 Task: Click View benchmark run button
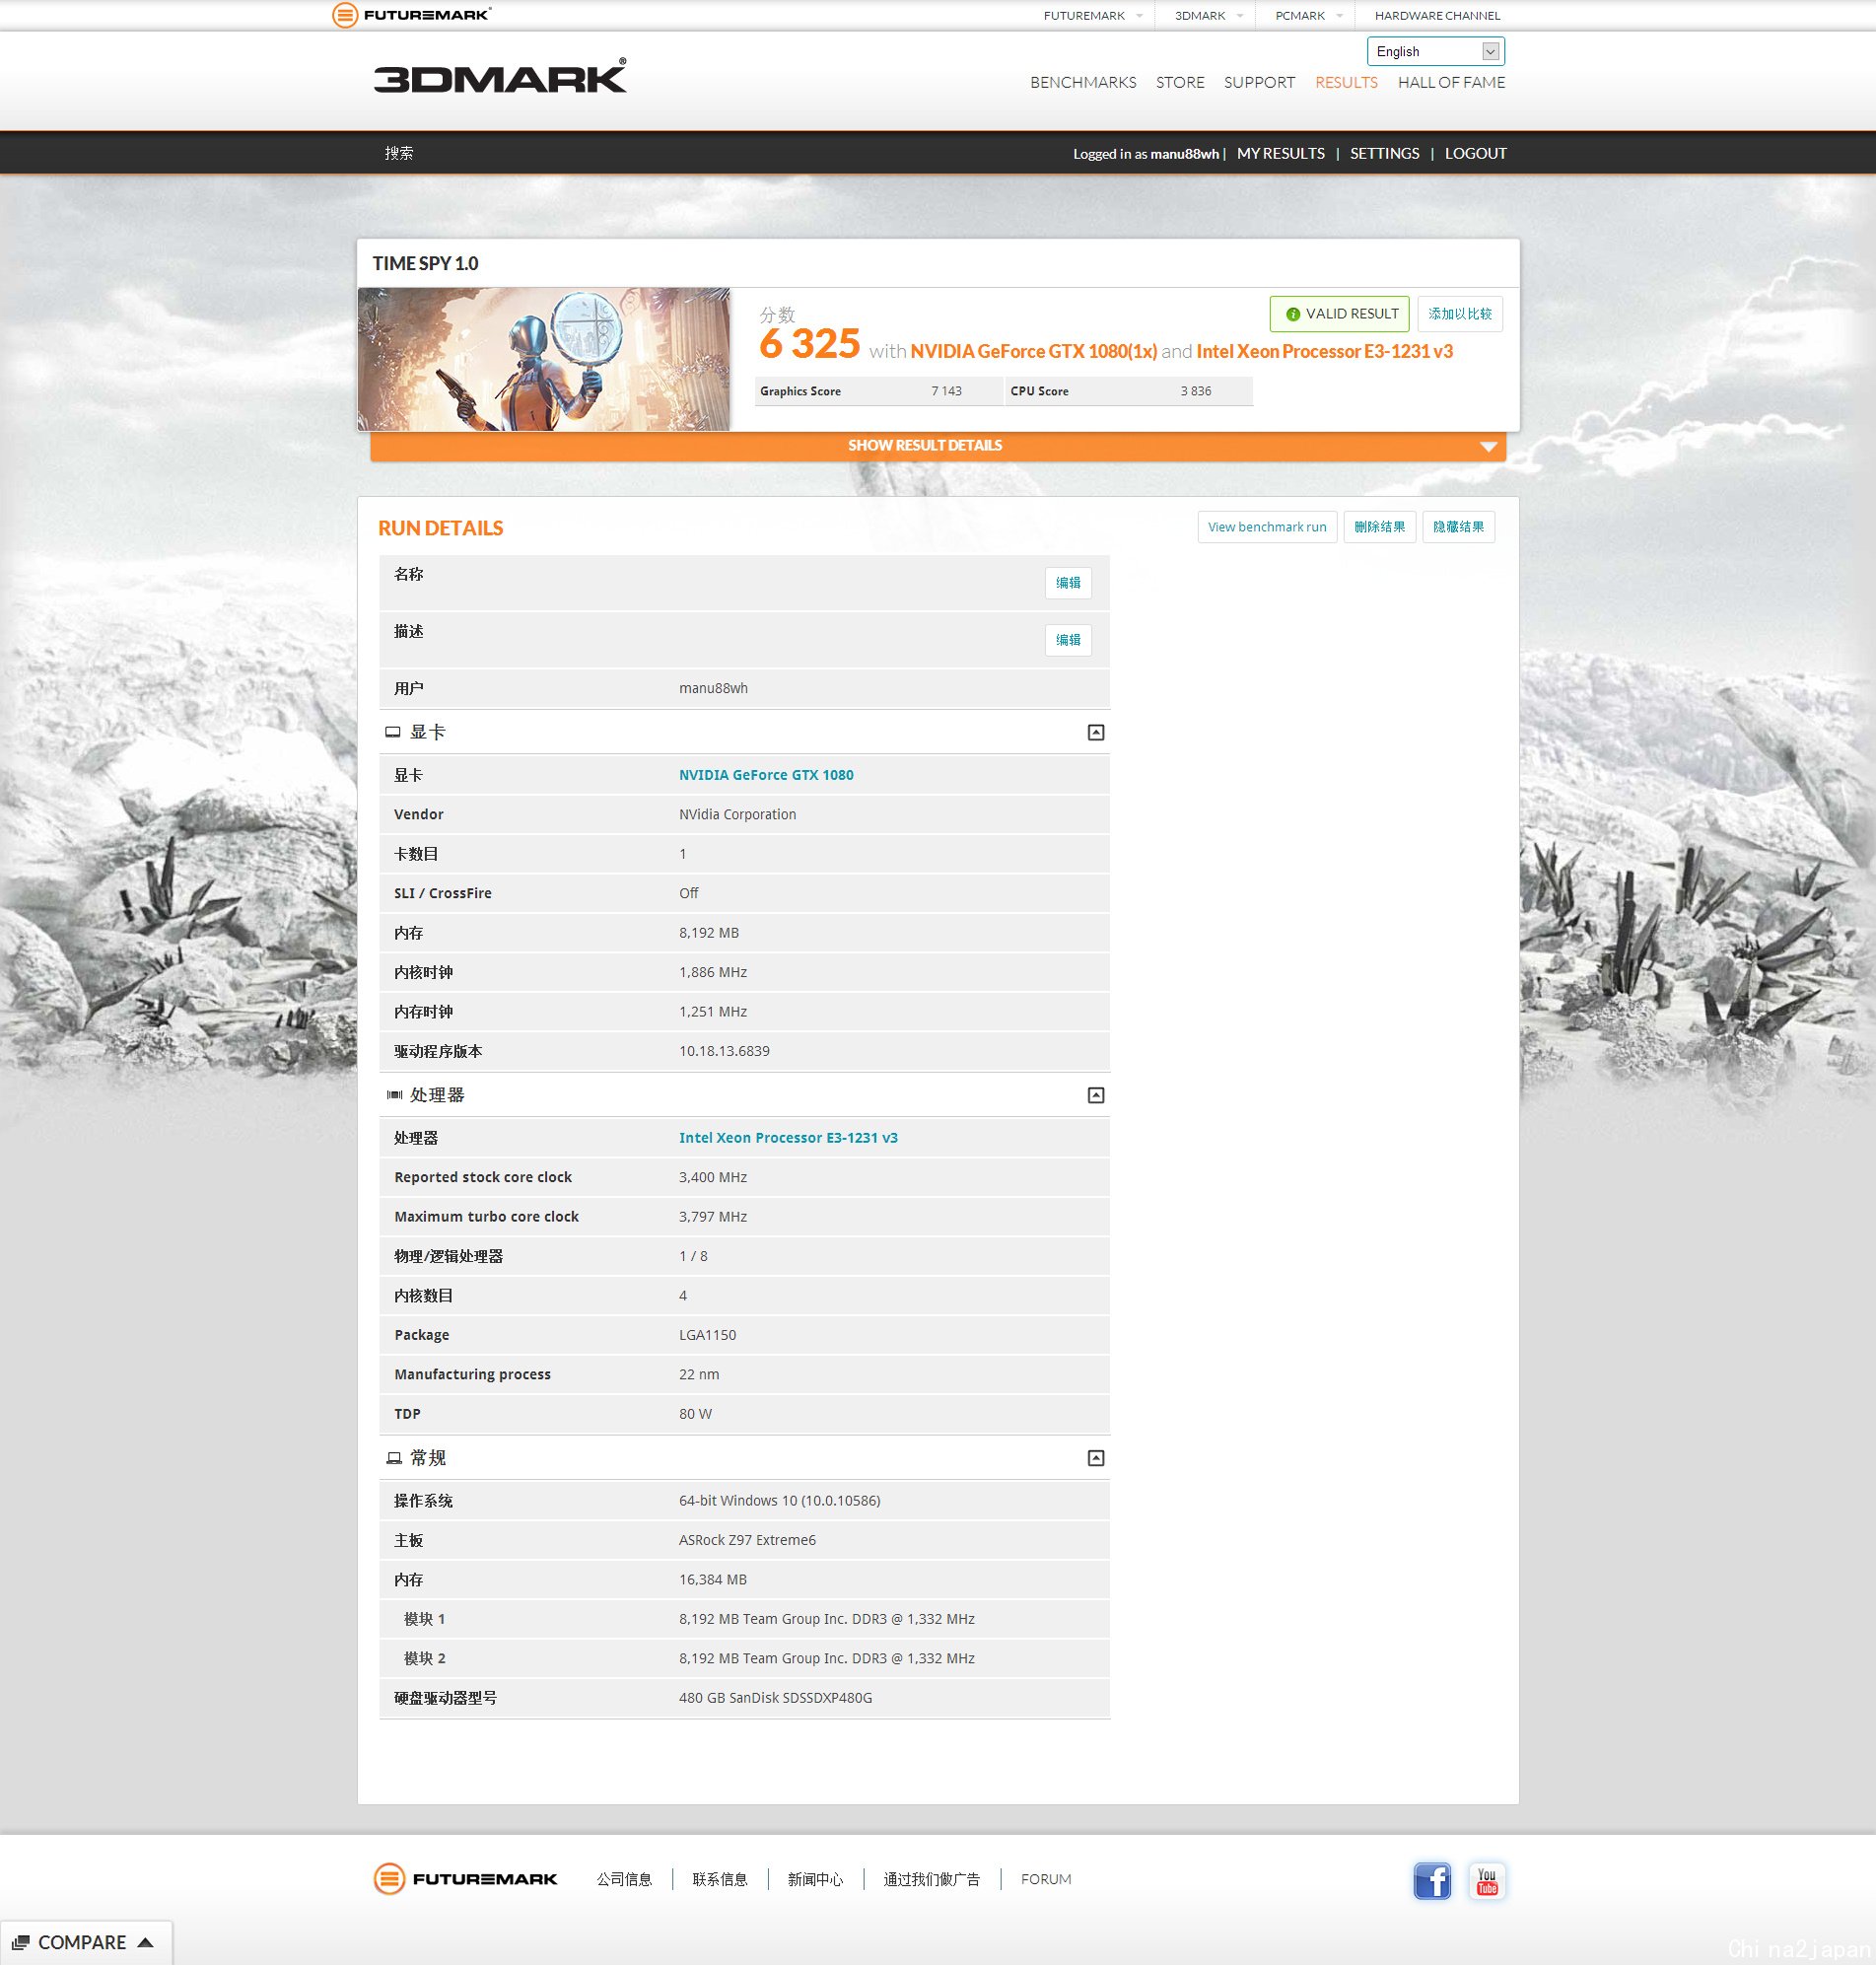[1267, 527]
